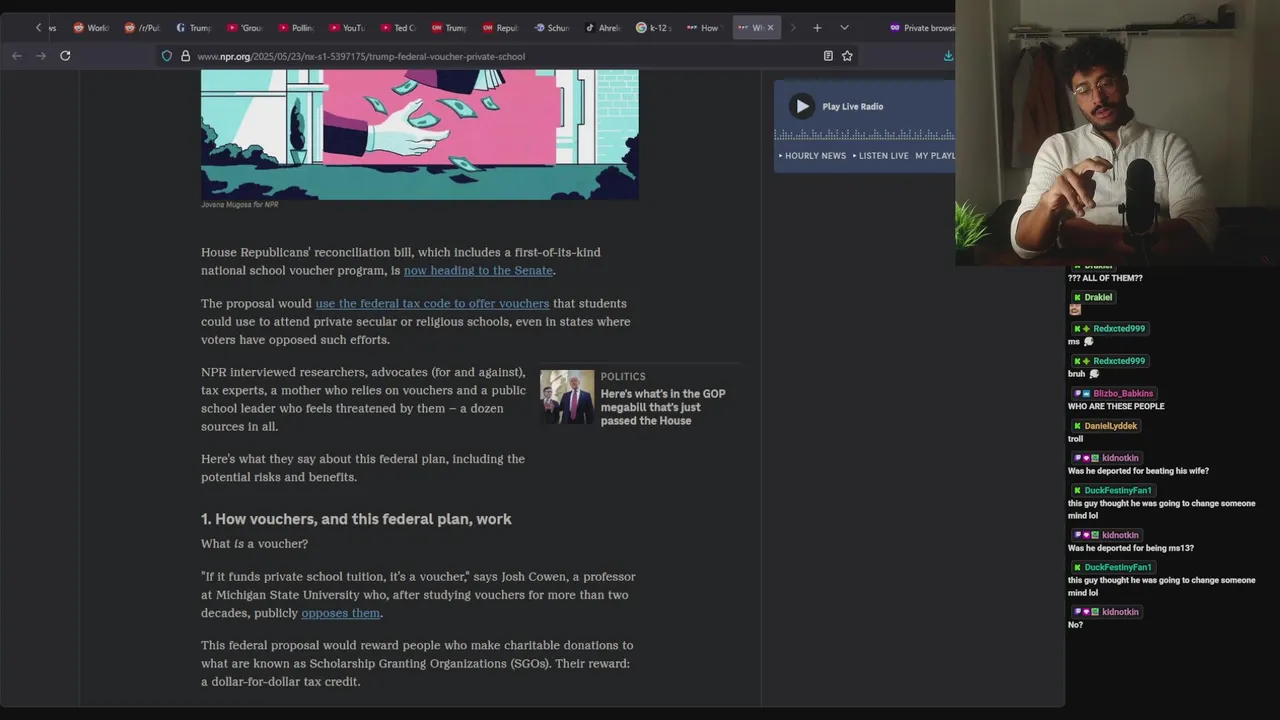Image resolution: width=1280 pixels, height=720 pixels.
Task: Click the heading '1. How vouchers, and this federal plan, work'
Action: (356, 519)
